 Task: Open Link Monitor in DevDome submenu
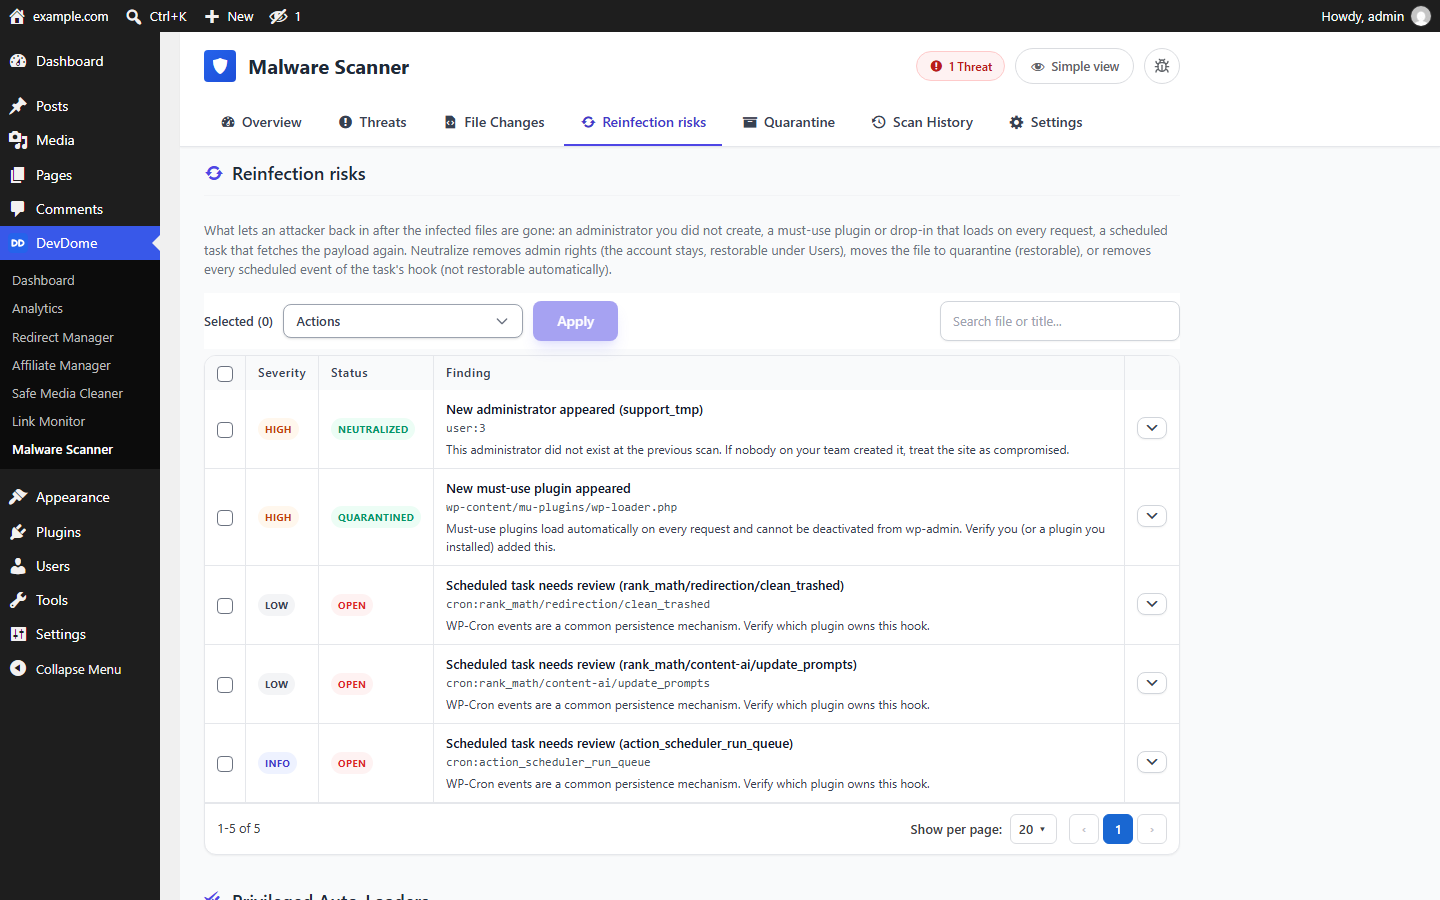[x=48, y=421]
